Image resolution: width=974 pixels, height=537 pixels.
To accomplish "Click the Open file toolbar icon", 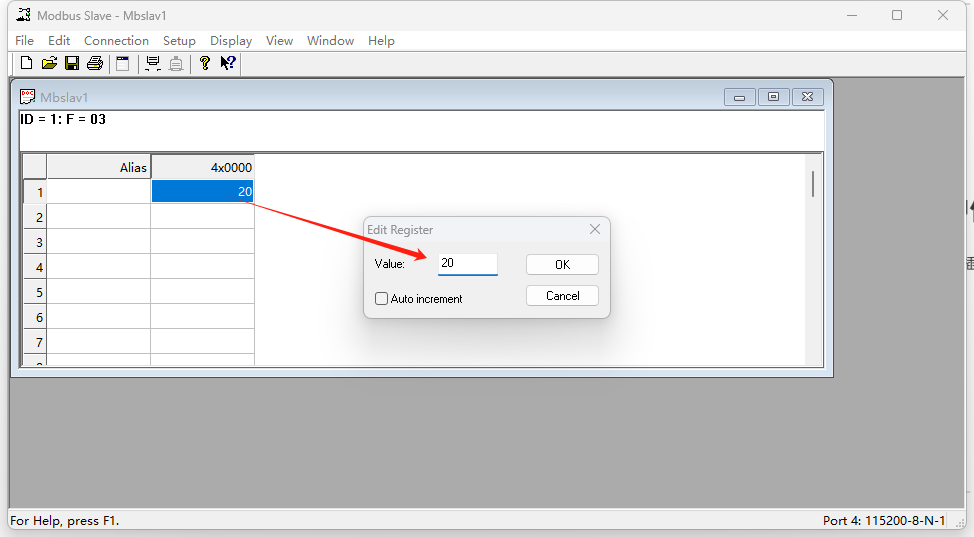I will tap(49, 63).
